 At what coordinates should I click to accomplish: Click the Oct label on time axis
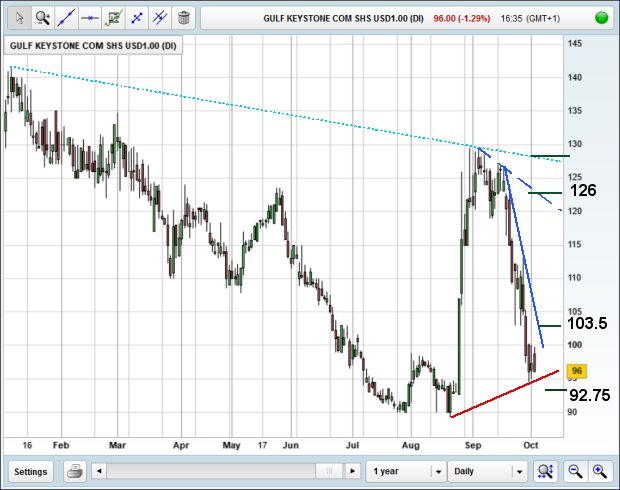coord(531,445)
